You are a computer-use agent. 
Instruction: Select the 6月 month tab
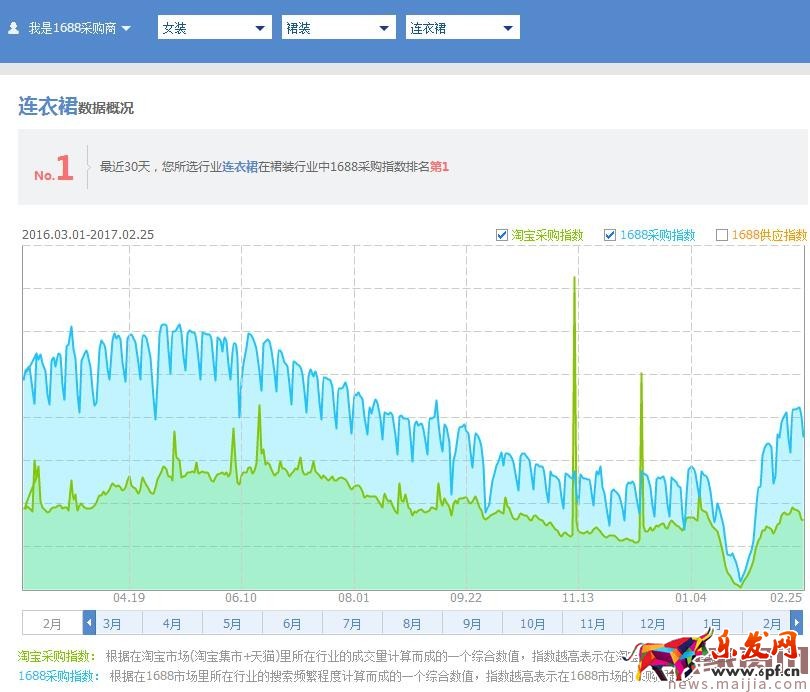[292, 622]
